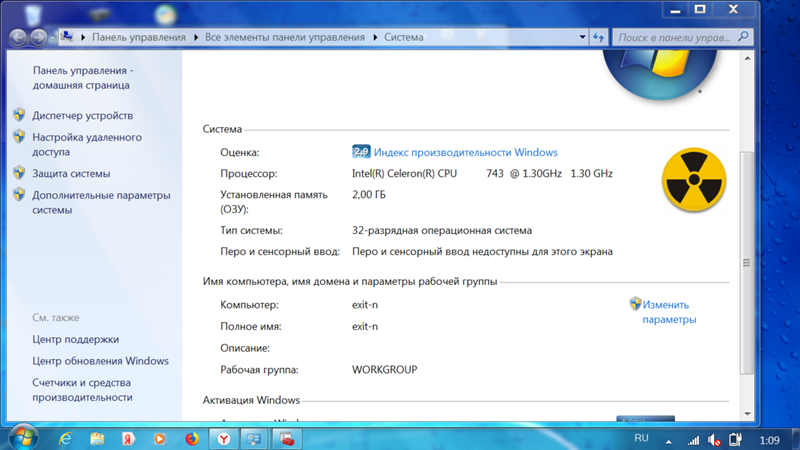
Task: Select Все элементы панели управления breadcrumb
Action: [286, 37]
